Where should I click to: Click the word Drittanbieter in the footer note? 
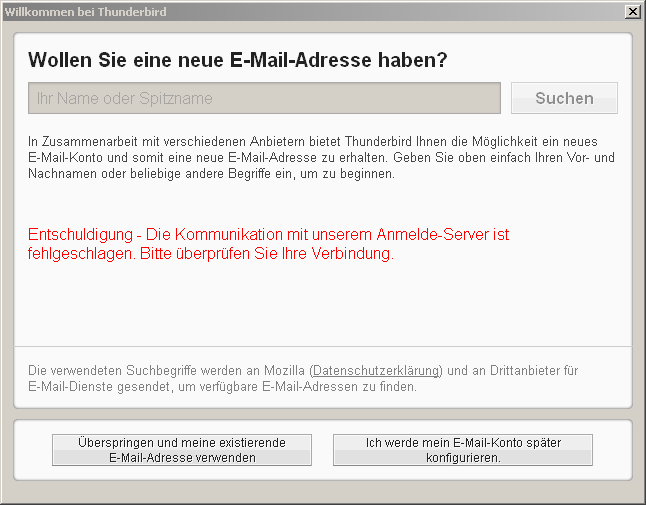[x=508, y=370]
